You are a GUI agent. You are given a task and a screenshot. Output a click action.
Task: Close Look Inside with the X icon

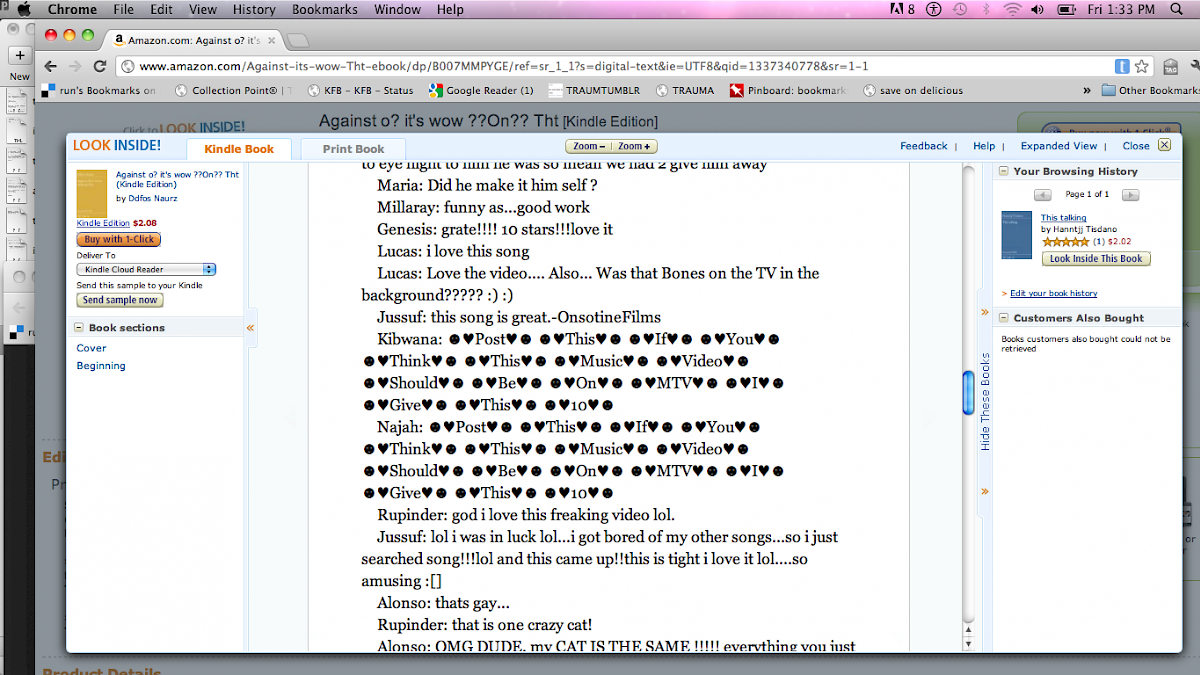[1164, 145]
